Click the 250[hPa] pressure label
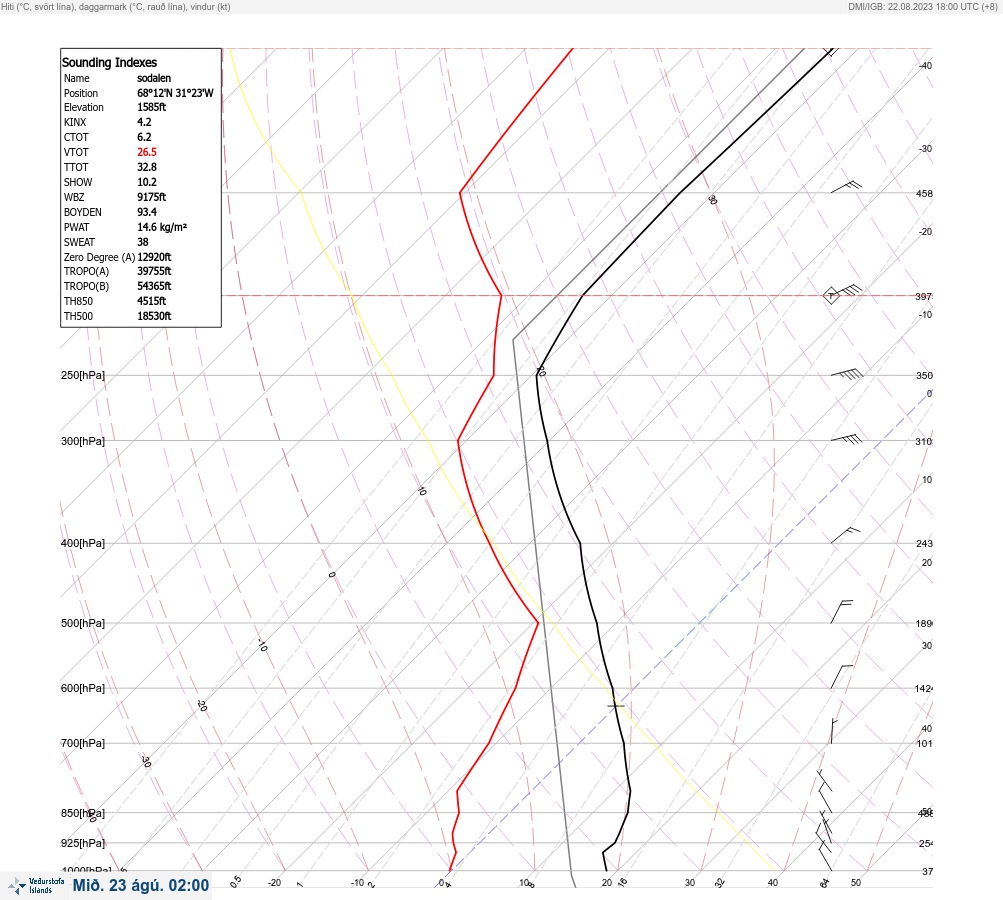This screenshot has width=1003, height=900. pos(83,375)
